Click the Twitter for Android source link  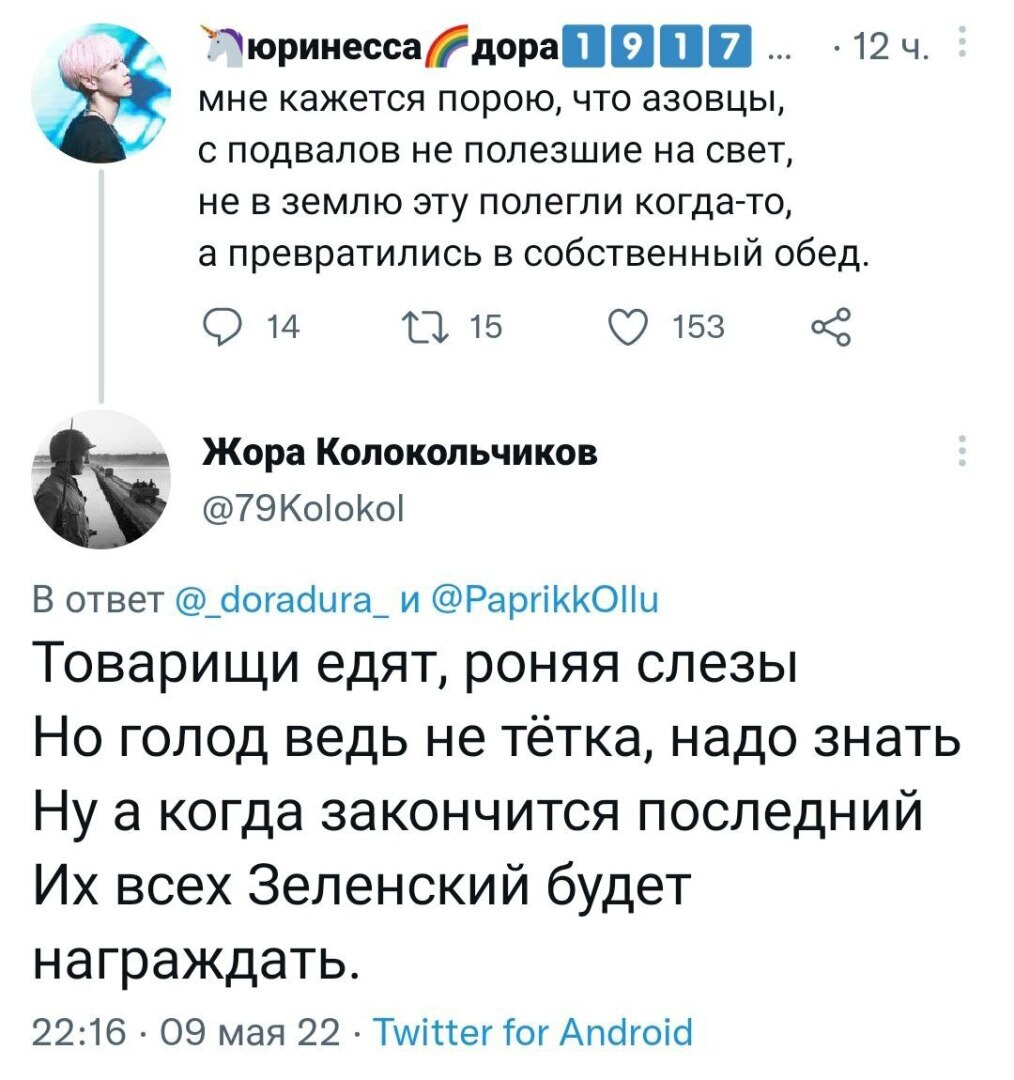pyautogui.click(x=531, y=1031)
